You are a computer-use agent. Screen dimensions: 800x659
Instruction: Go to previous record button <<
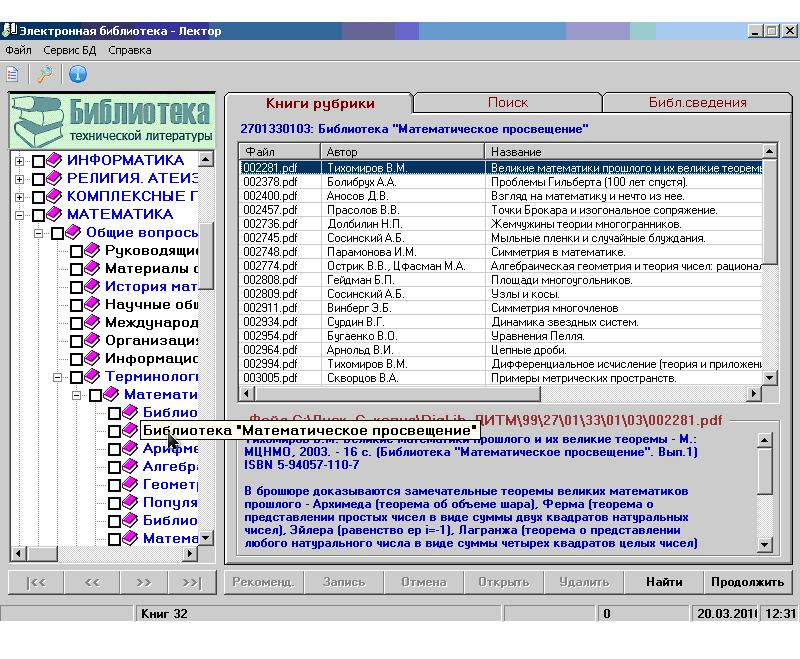point(92,582)
